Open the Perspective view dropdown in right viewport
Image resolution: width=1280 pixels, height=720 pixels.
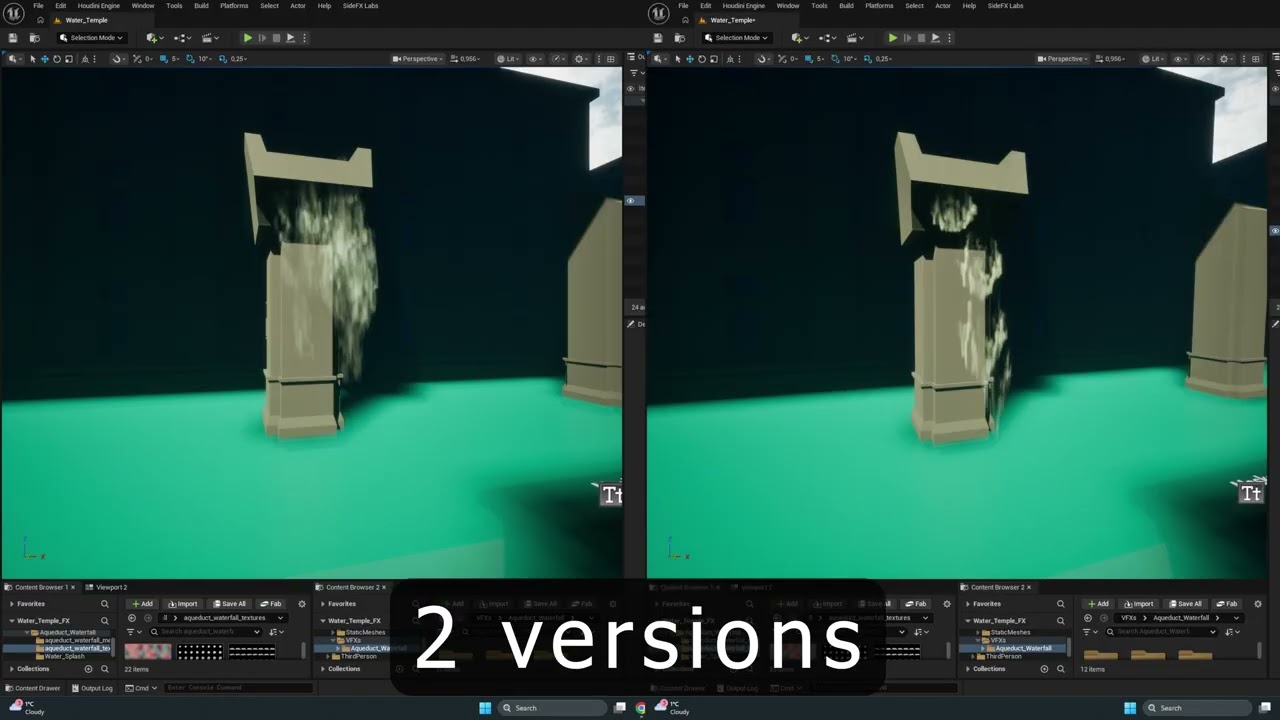[x=1063, y=59]
